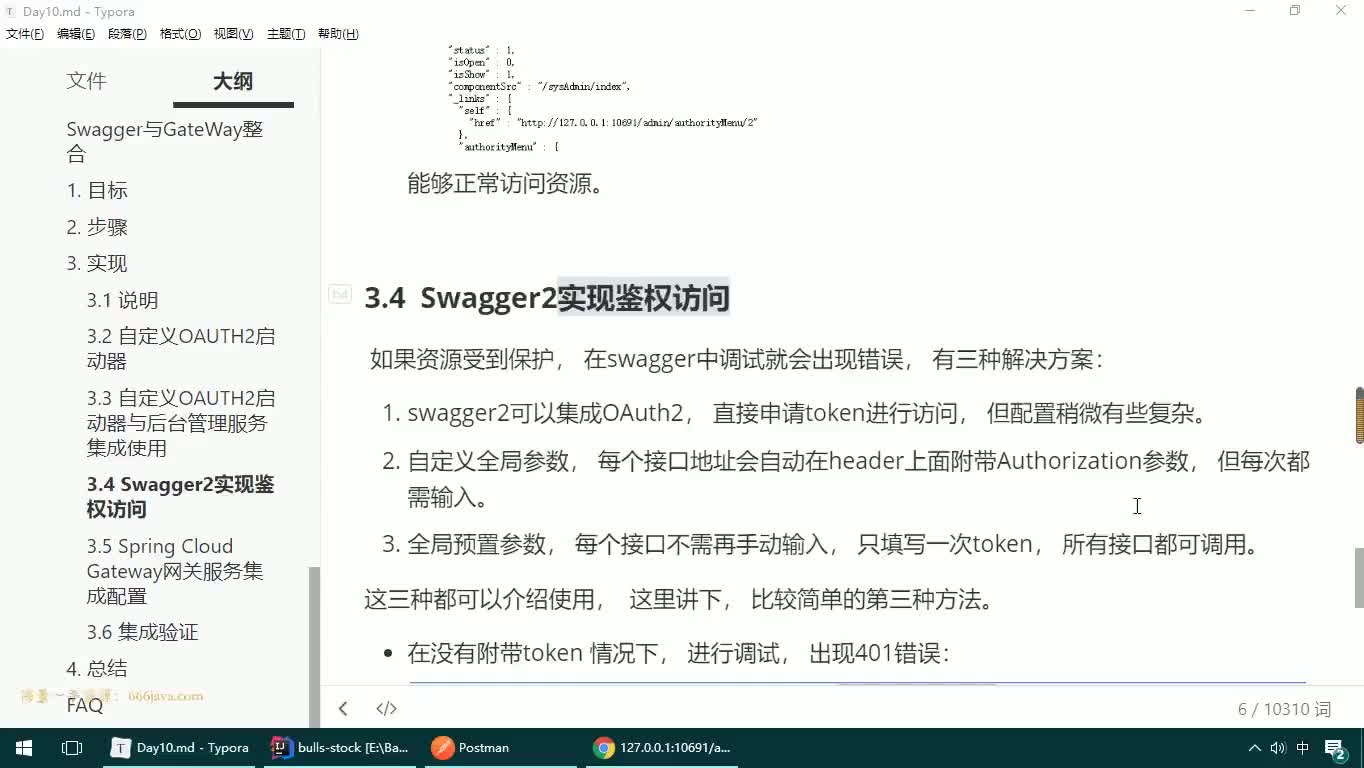Open the 格式(O) menu
This screenshot has width=1364, height=768.
click(180, 34)
